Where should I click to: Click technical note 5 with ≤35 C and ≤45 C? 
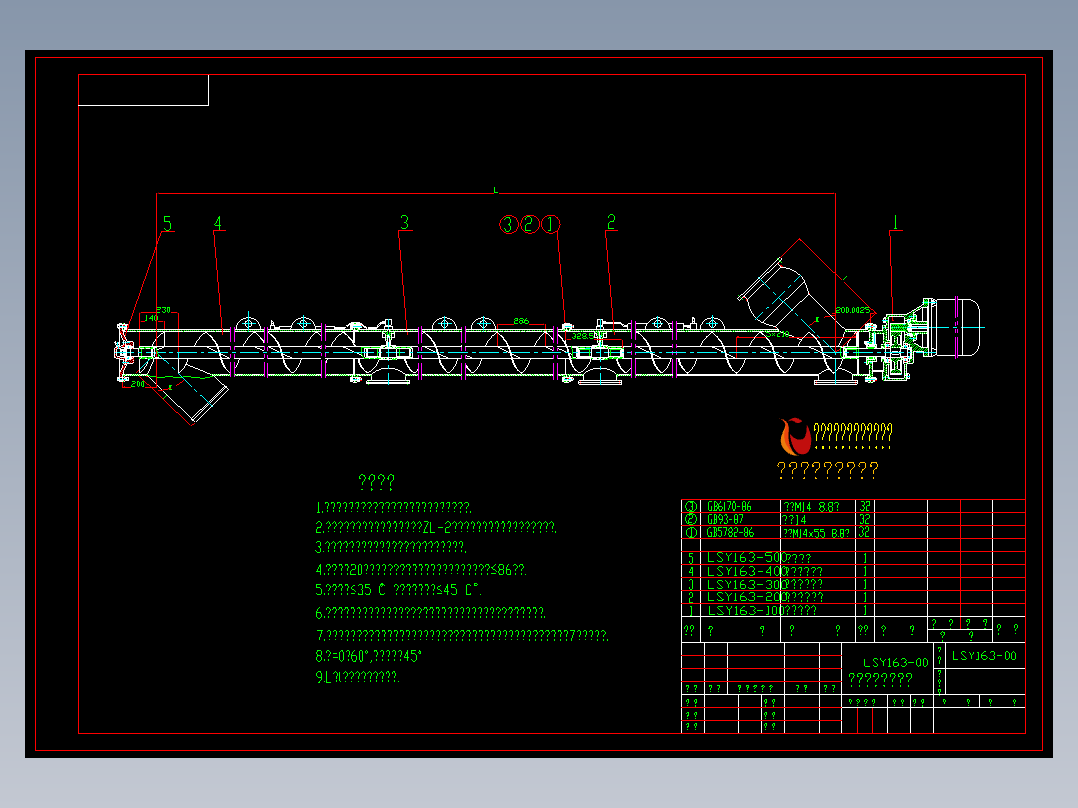[398, 590]
